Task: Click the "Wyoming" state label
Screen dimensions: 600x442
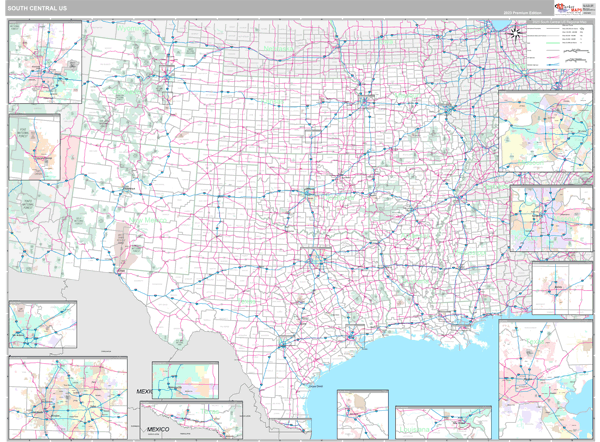Action: pyautogui.click(x=131, y=29)
